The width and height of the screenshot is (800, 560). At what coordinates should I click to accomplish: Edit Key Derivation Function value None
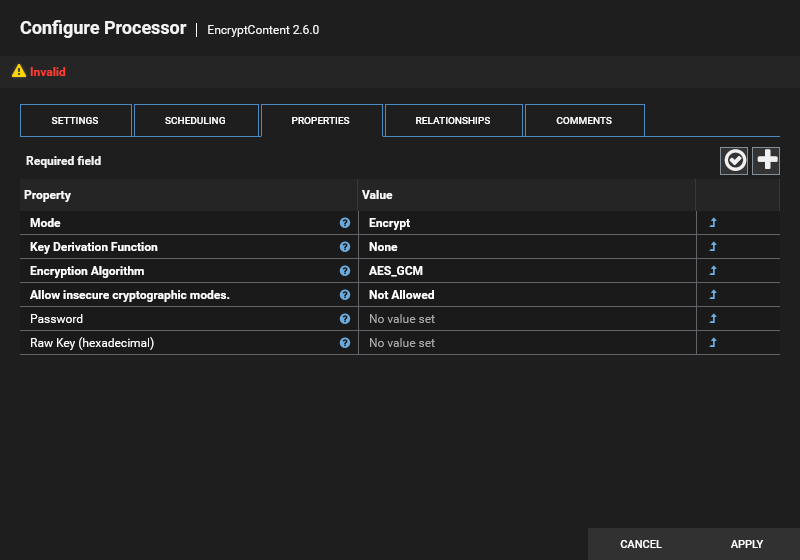pos(528,247)
